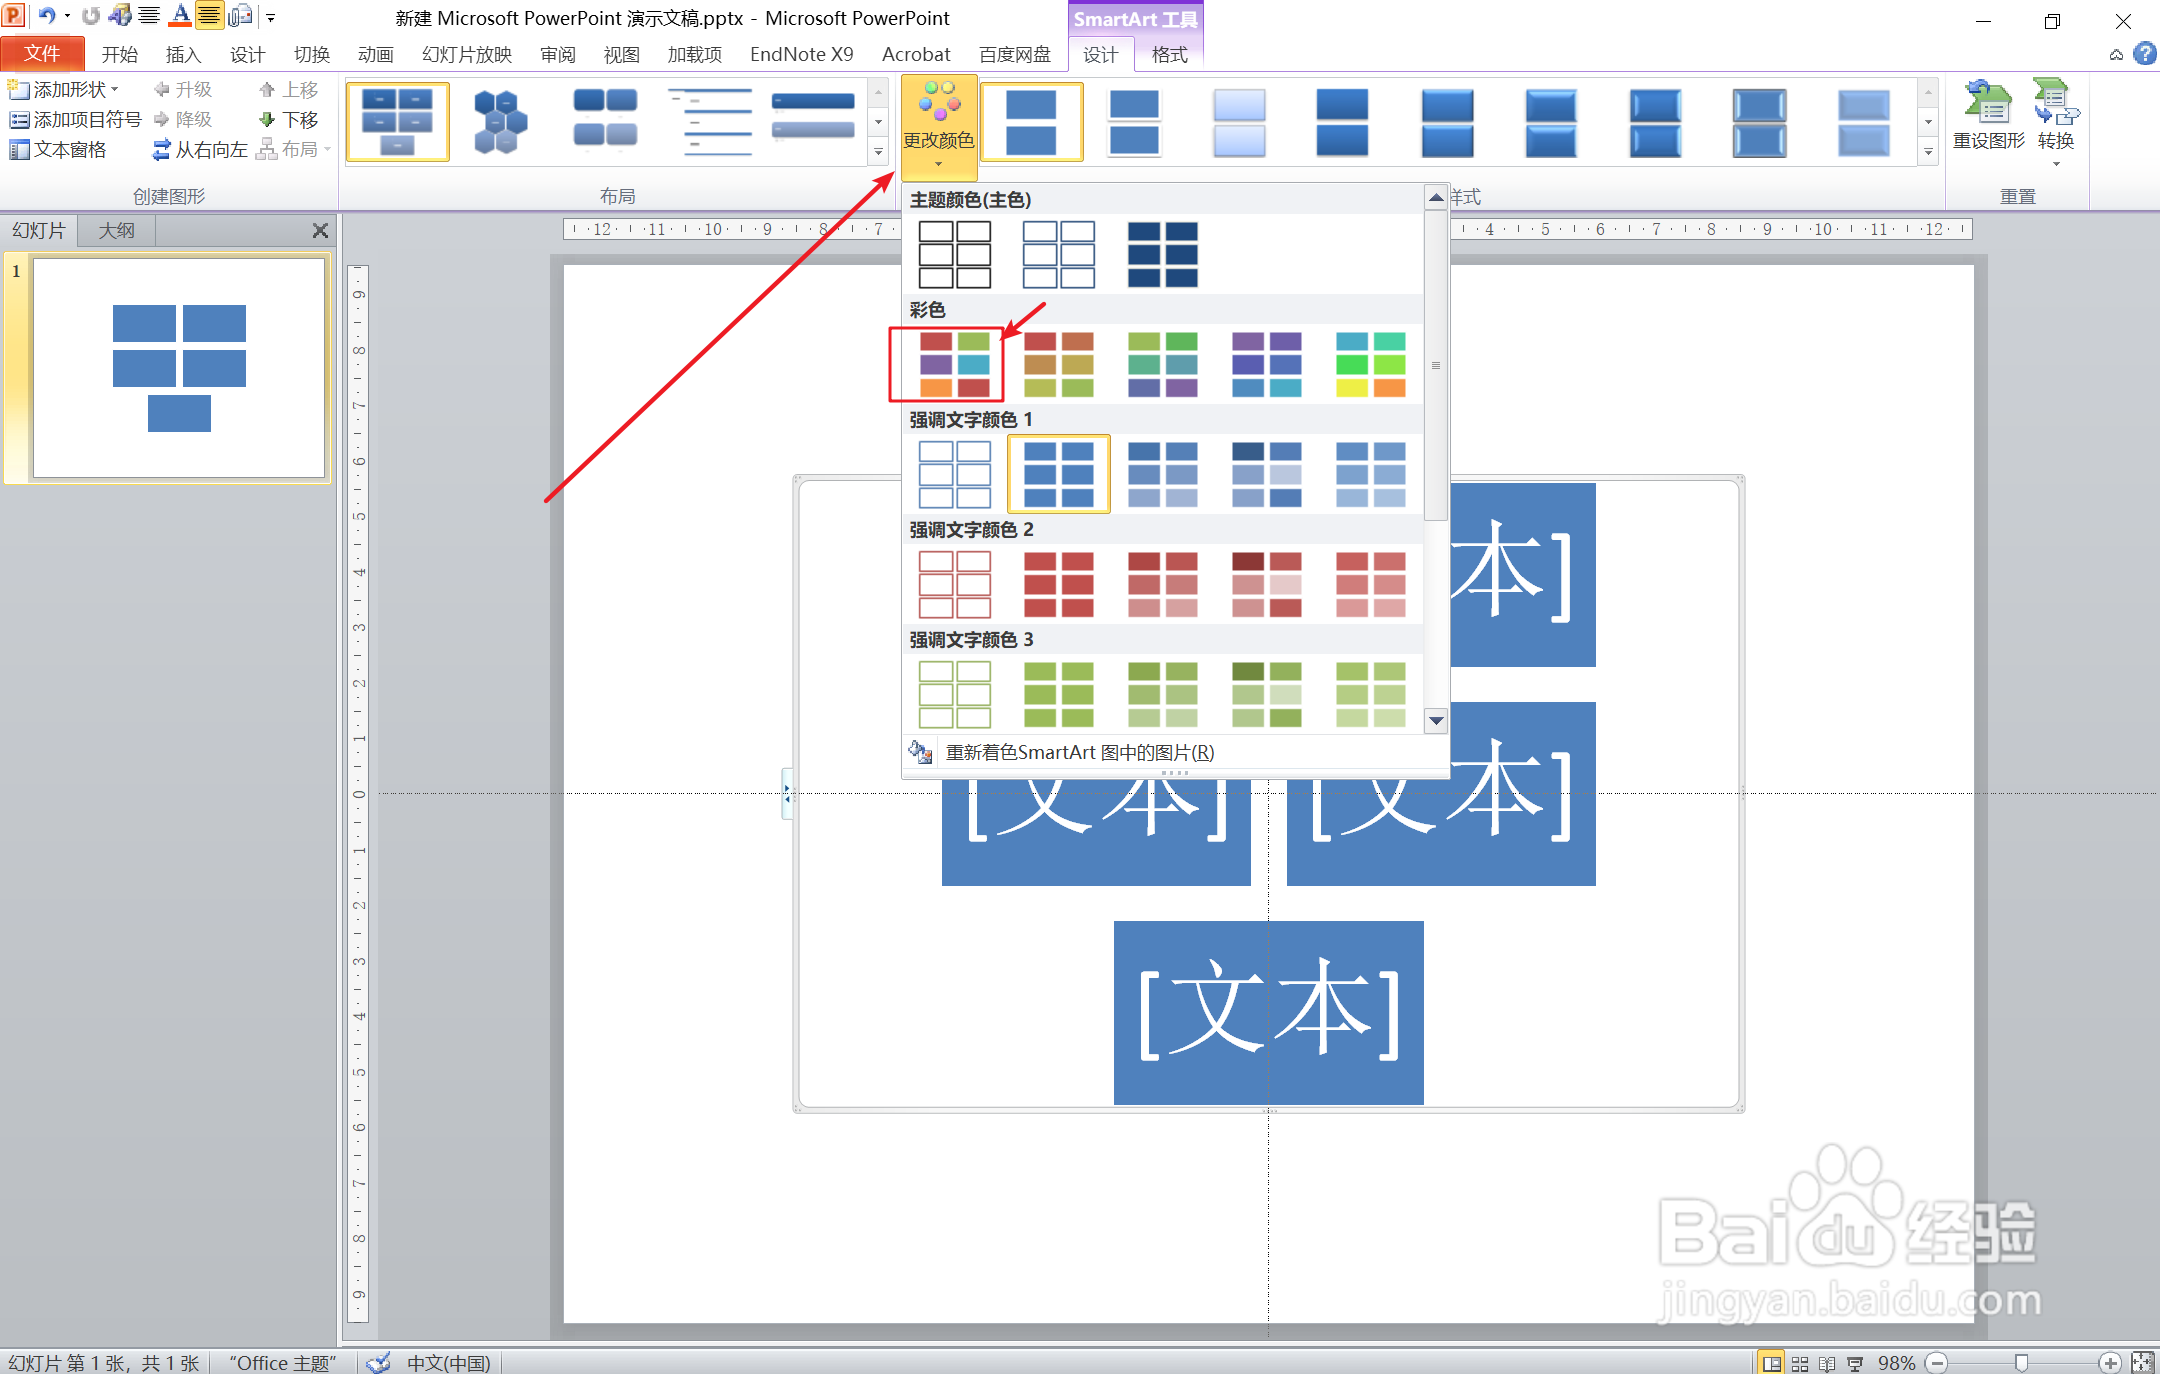Click the Move Down (下移) arrow icon
Viewport: 2160px width, 1374px height.
click(x=267, y=120)
